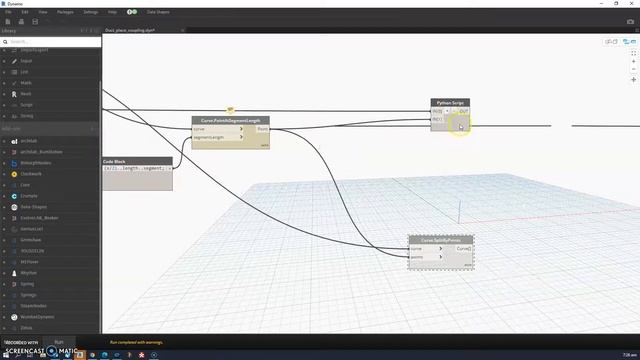
Task: Expand the Revit library category
Action: pyautogui.click(x=4, y=94)
